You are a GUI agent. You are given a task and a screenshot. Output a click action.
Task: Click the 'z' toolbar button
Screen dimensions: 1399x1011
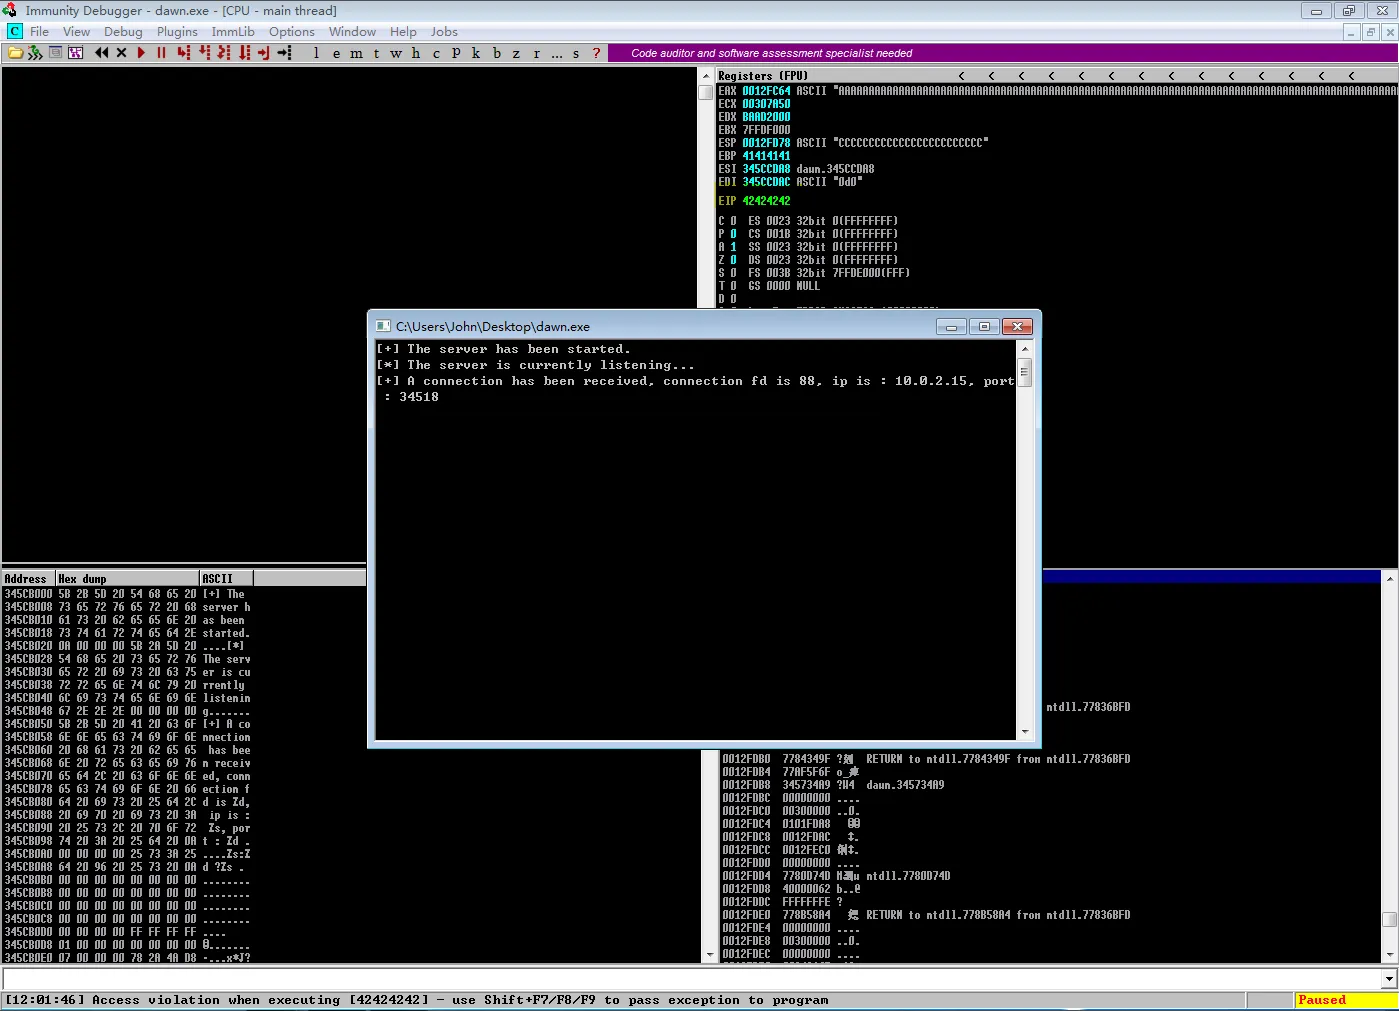[x=516, y=53]
